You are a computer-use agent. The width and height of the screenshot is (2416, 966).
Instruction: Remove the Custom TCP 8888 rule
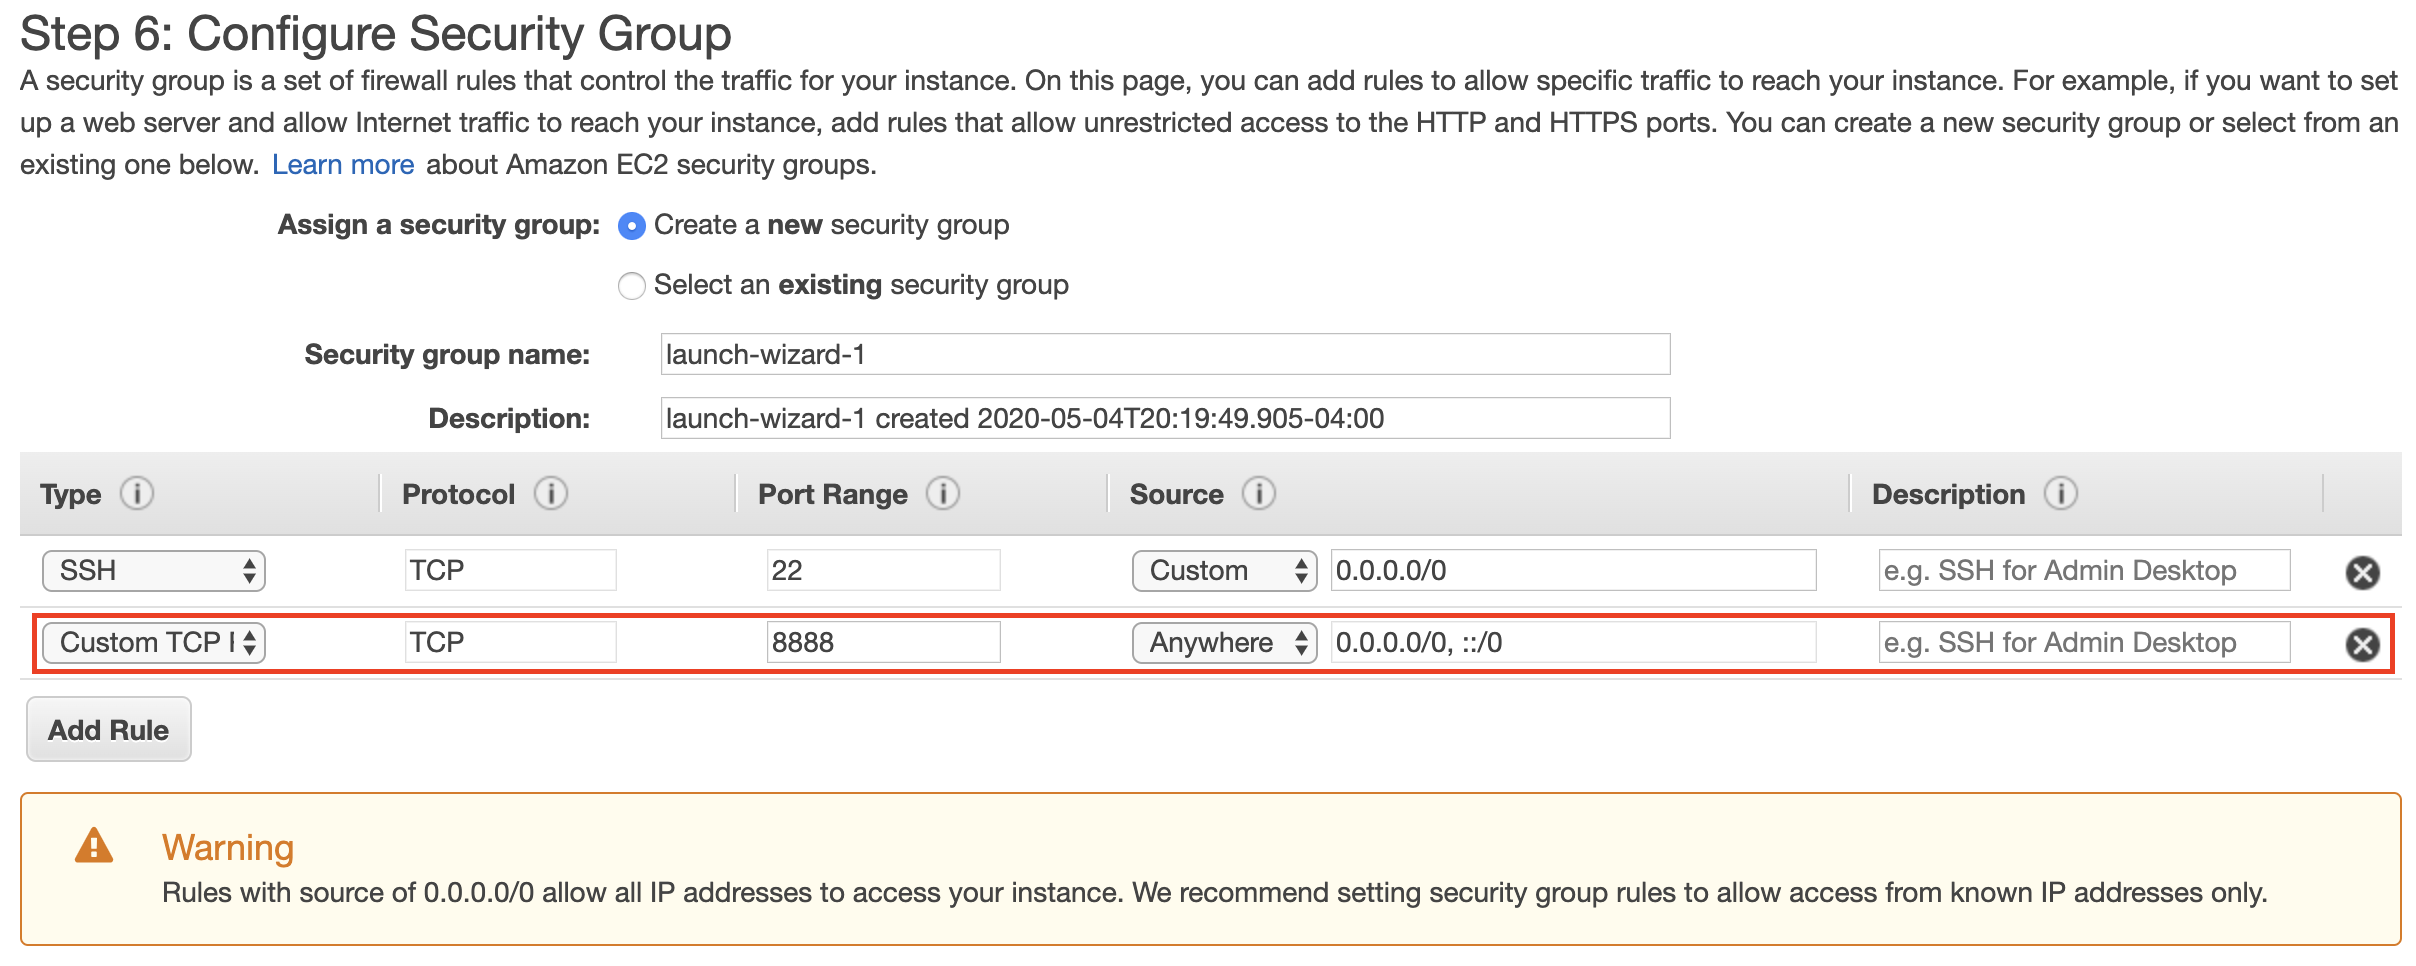pyautogui.click(x=2362, y=645)
